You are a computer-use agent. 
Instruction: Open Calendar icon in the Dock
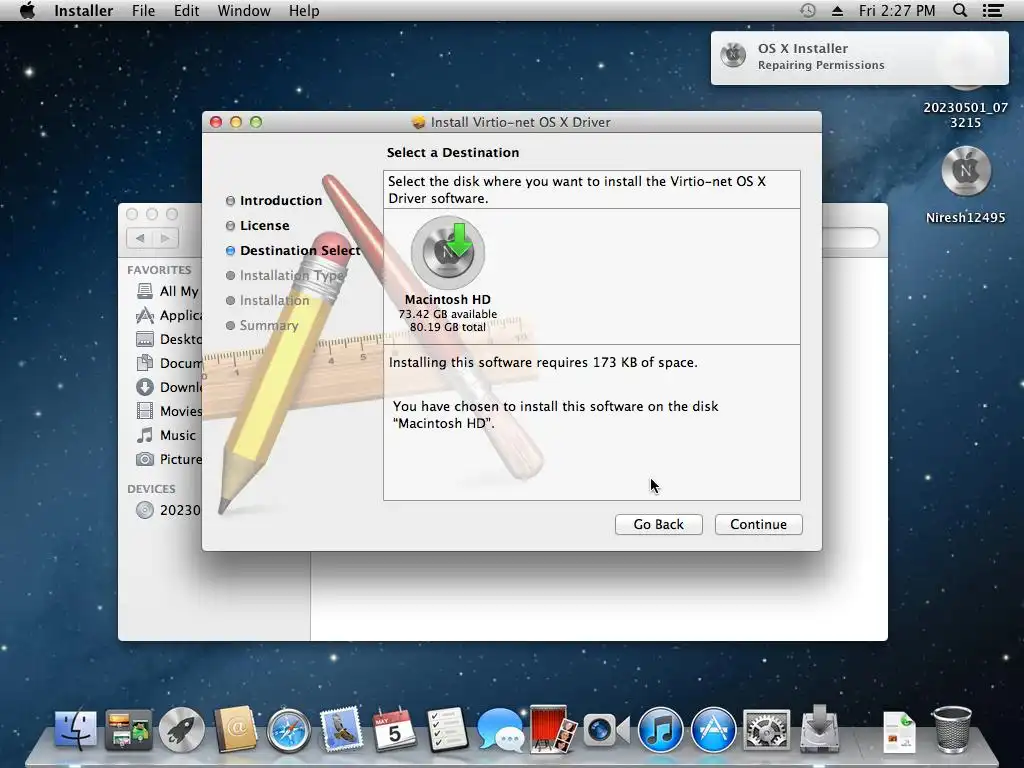tap(394, 729)
